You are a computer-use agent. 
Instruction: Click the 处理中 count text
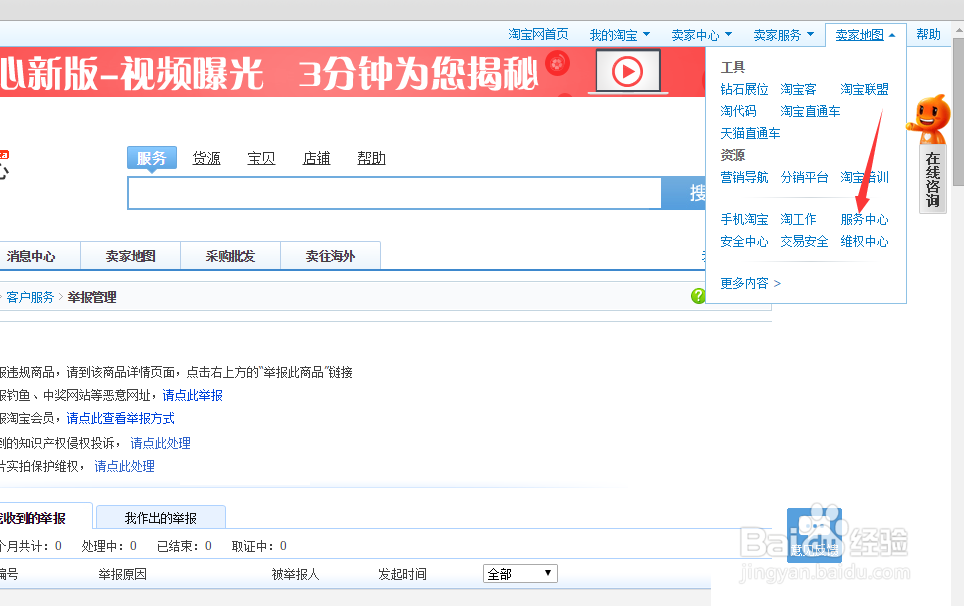point(109,546)
